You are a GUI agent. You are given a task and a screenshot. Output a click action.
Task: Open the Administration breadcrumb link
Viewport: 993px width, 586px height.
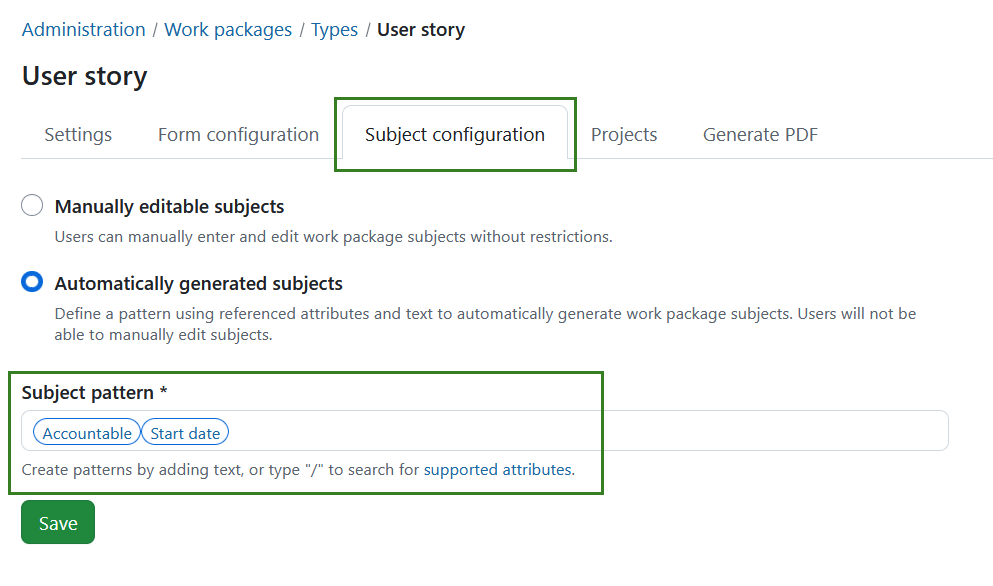point(83,29)
